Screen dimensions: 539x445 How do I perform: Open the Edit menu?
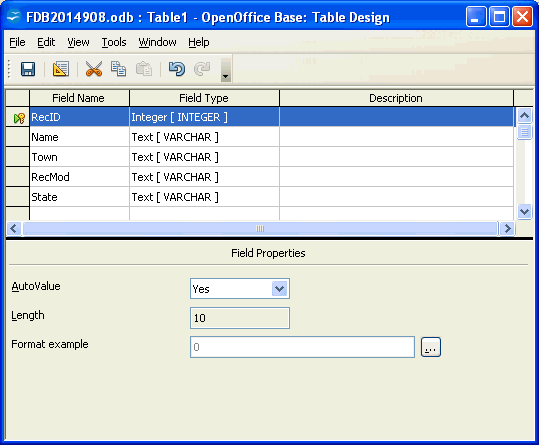tap(46, 42)
